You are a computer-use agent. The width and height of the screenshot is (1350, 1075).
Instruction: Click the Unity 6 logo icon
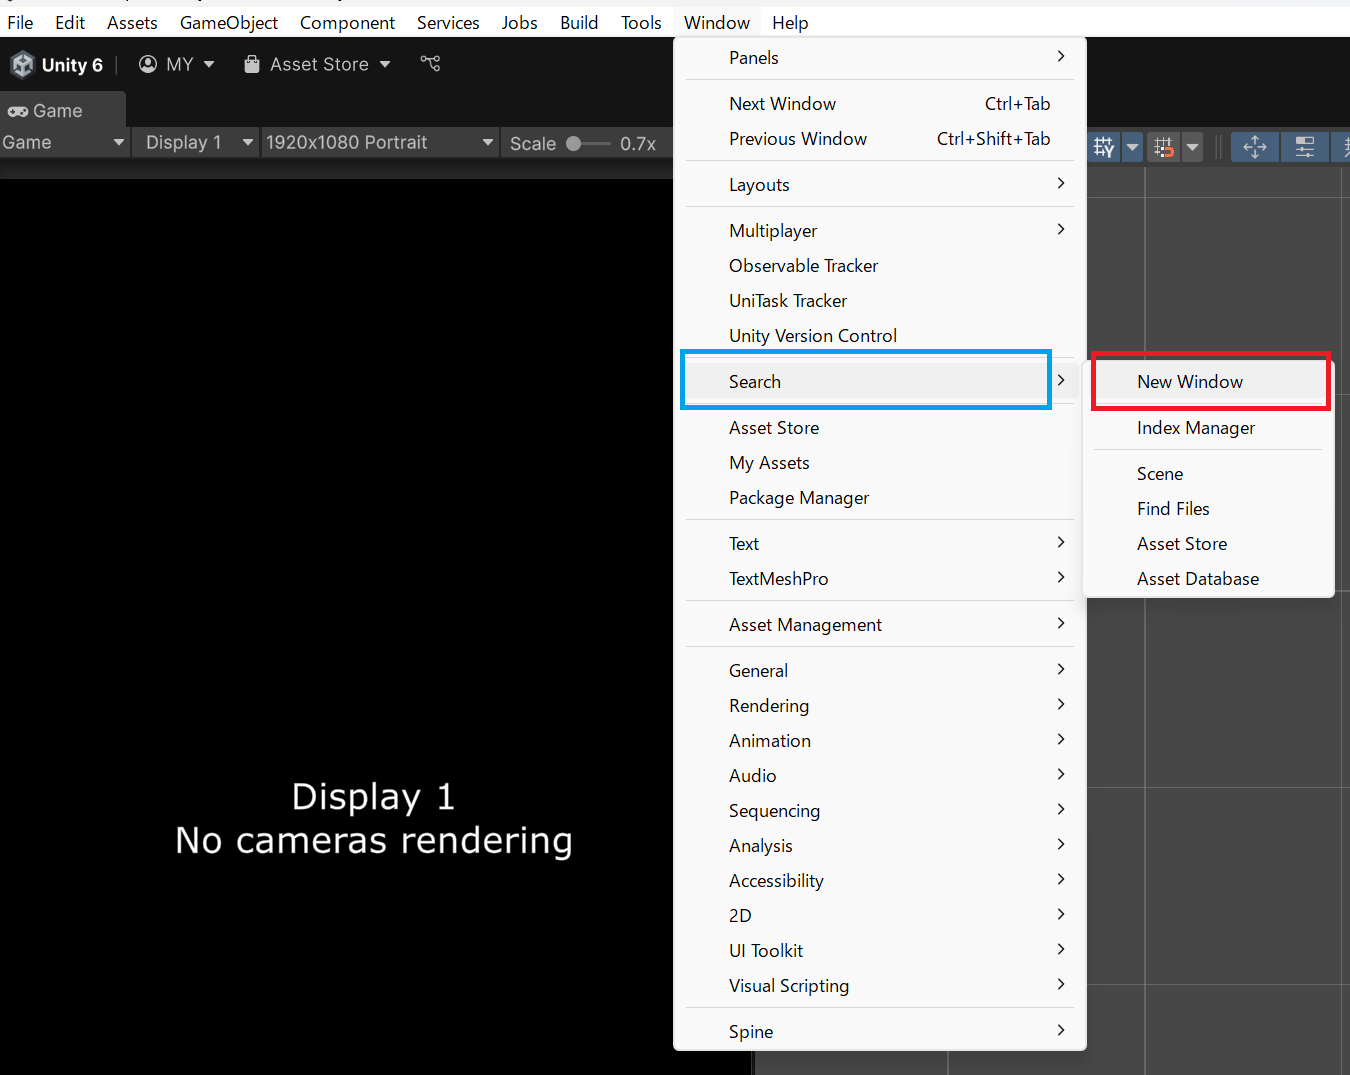pyautogui.click(x=22, y=65)
